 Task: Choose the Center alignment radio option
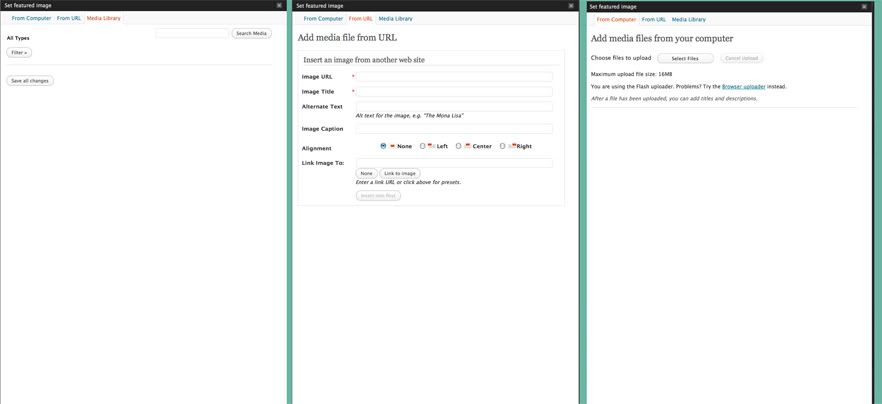coord(458,146)
